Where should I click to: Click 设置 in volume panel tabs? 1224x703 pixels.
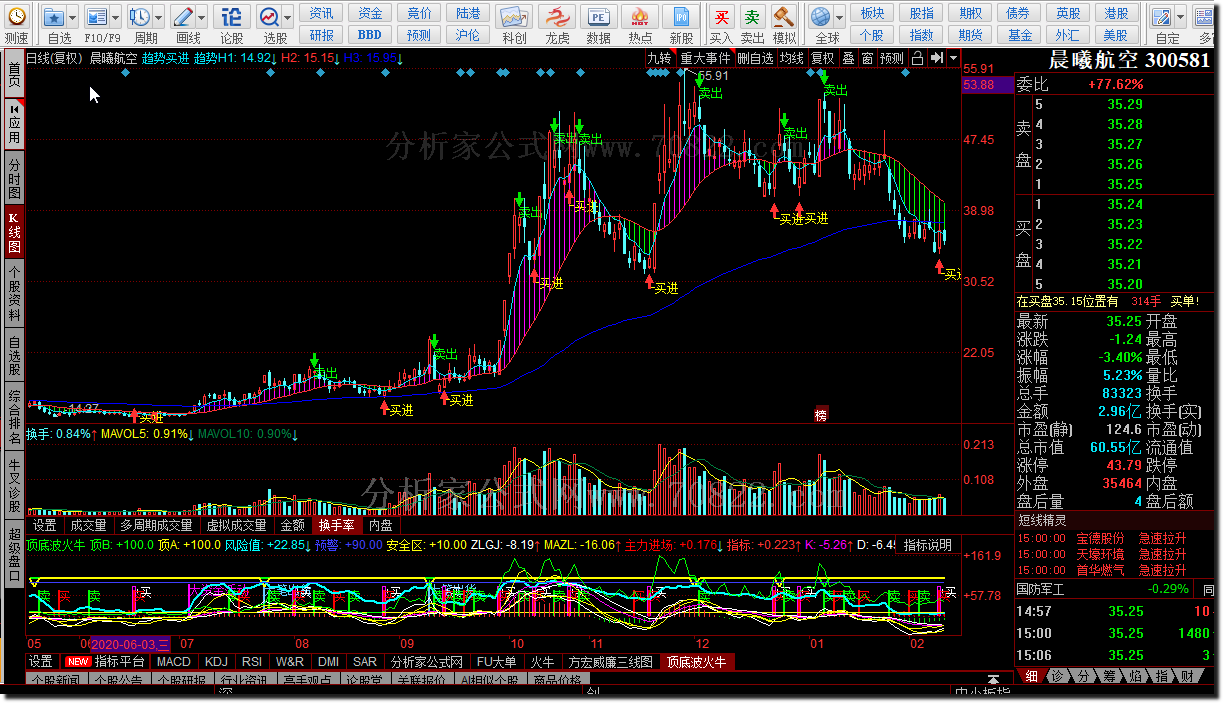pyautogui.click(x=44, y=525)
